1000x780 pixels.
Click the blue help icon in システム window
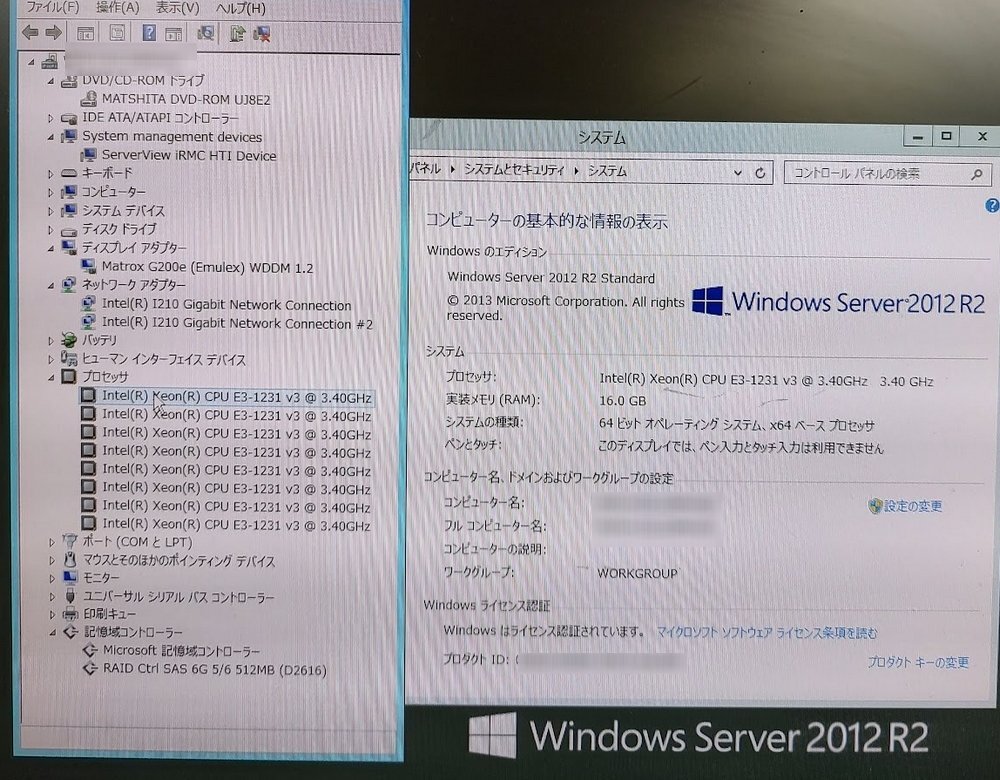coord(992,205)
